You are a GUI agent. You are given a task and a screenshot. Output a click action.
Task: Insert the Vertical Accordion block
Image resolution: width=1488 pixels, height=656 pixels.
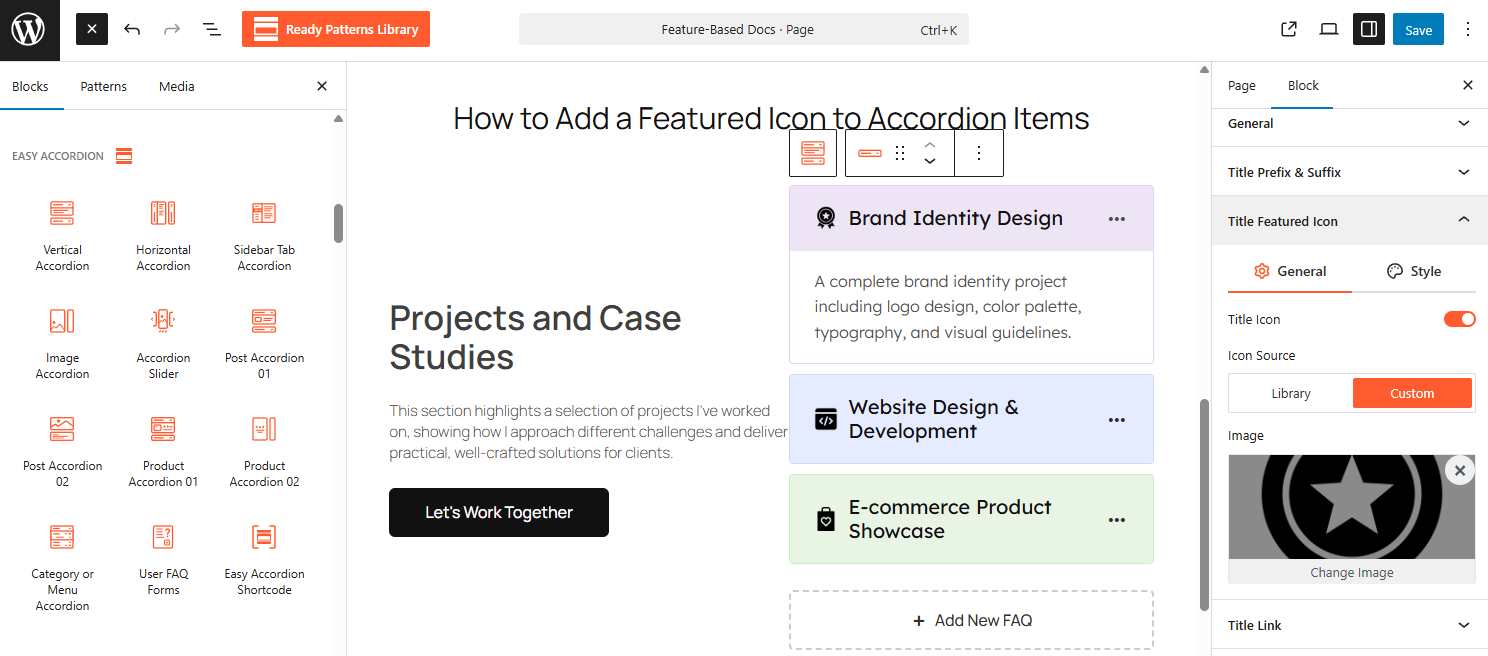(x=62, y=235)
